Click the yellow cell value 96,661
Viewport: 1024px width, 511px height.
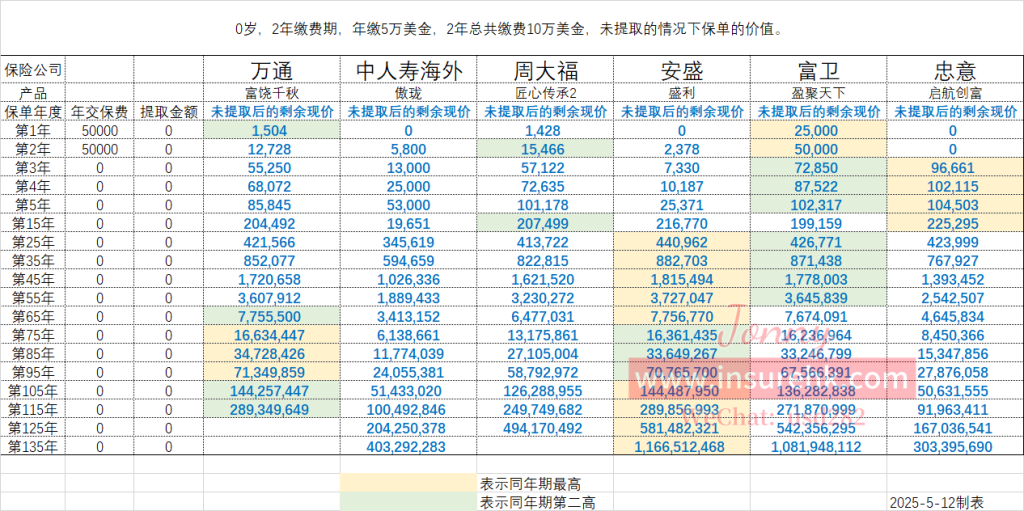click(x=955, y=168)
